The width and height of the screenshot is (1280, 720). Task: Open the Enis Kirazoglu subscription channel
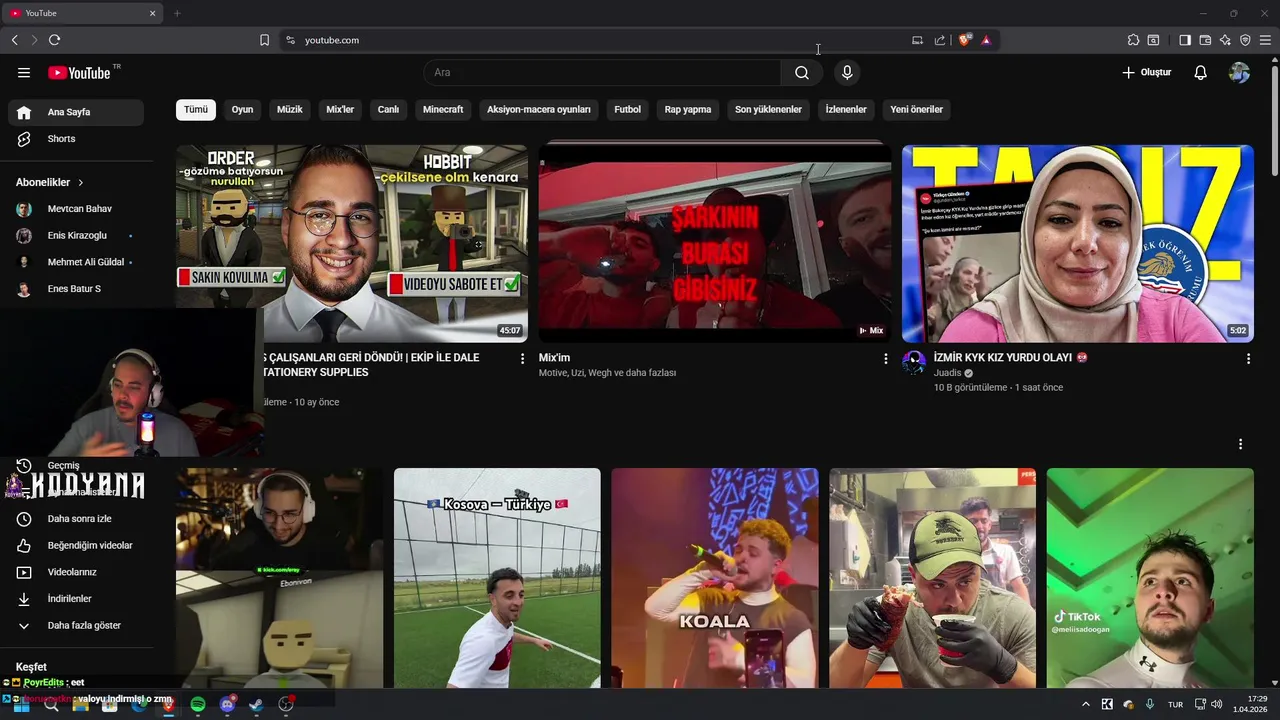coord(76,236)
